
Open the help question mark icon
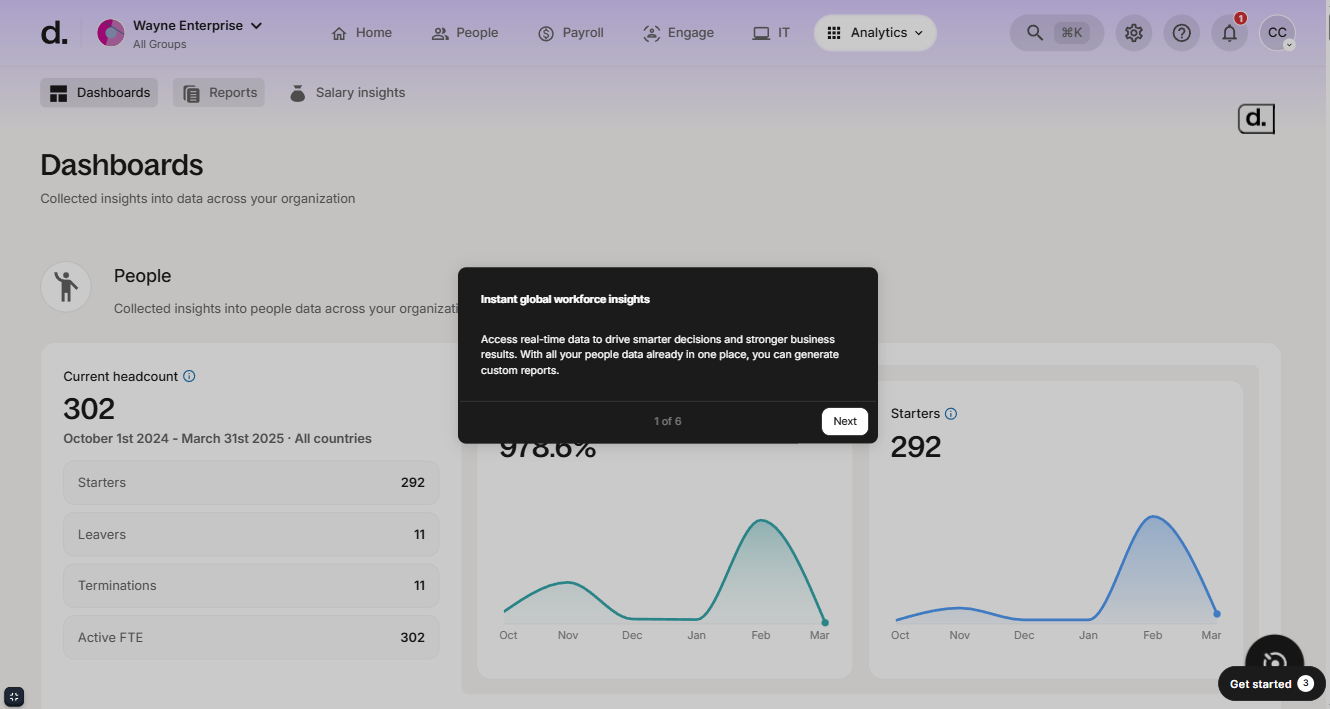coord(1181,33)
